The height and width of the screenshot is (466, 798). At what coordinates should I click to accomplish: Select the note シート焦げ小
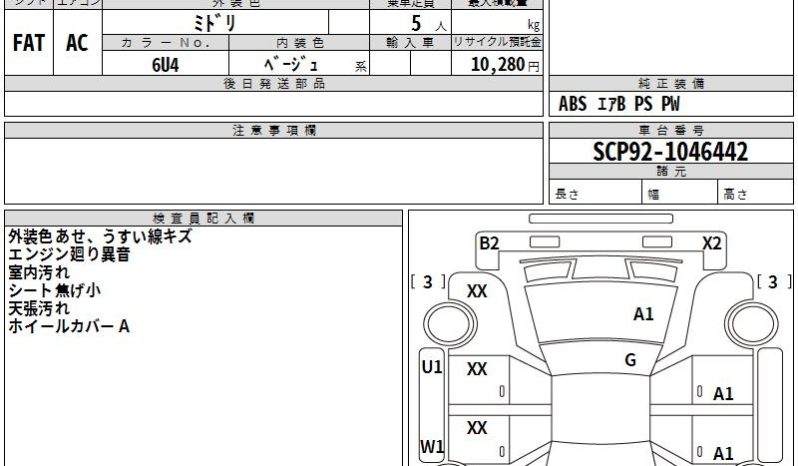(x=54, y=290)
